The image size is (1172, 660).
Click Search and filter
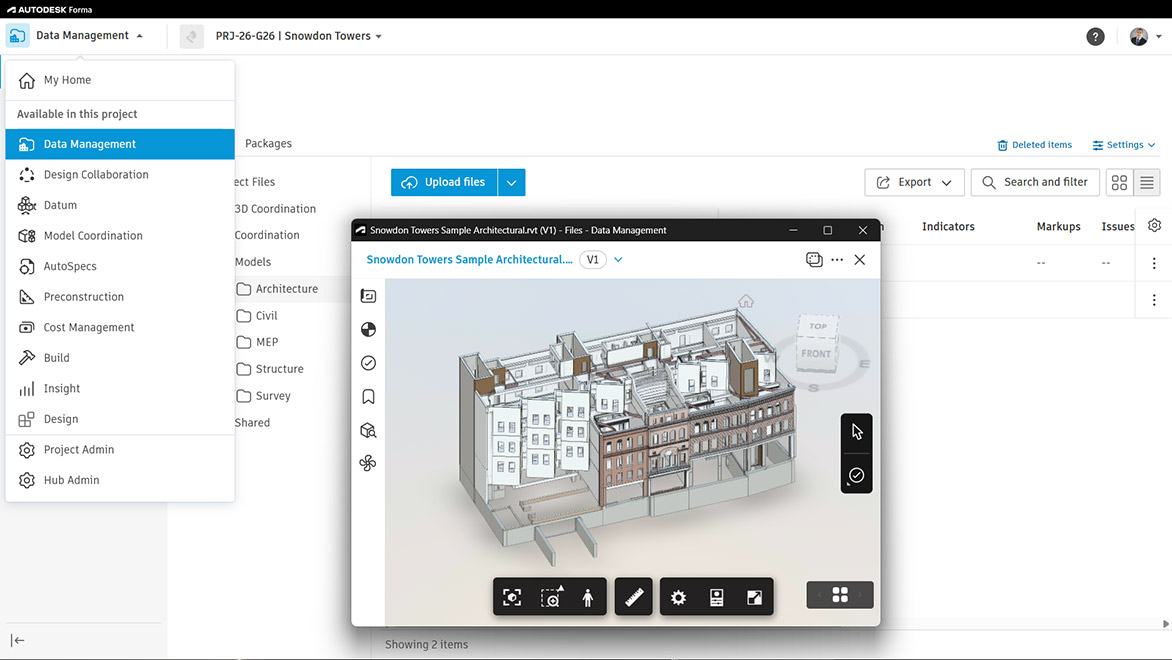[x=1034, y=182]
